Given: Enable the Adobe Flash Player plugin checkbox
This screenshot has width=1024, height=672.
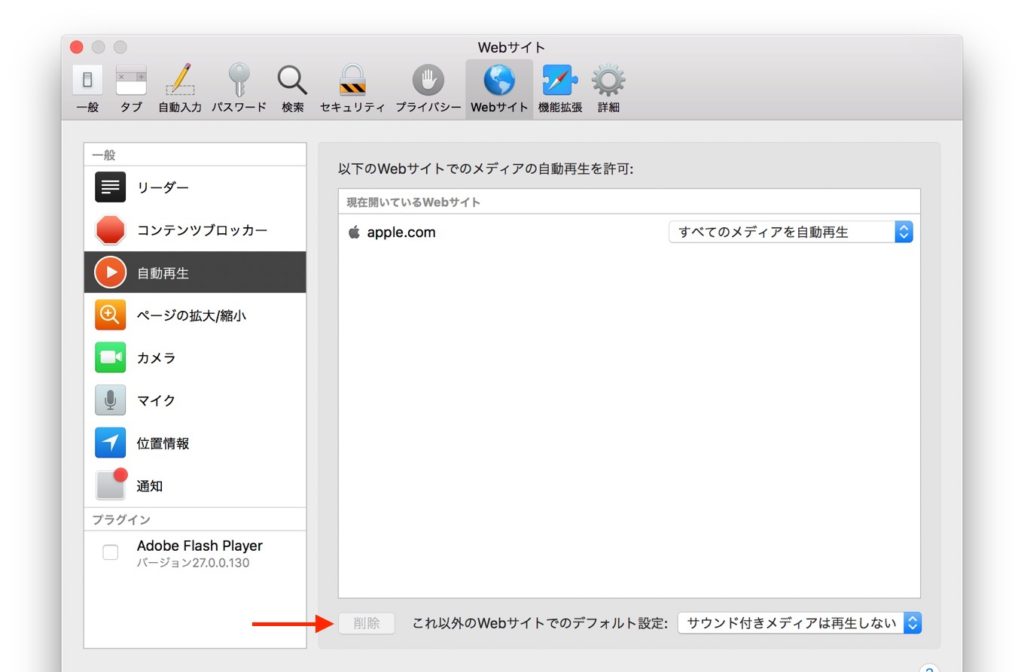Looking at the screenshot, I should (x=110, y=552).
